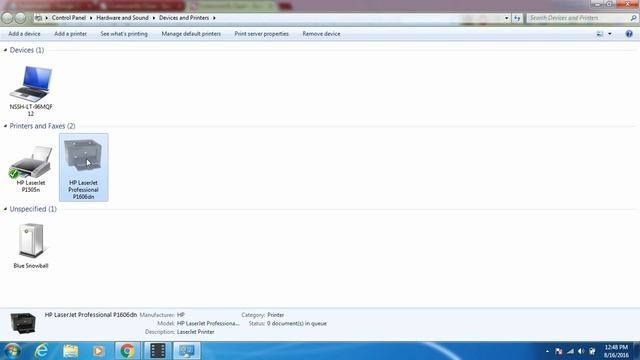The image size is (640, 360).
Task: Open See what's printing
Action: click(124, 34)
